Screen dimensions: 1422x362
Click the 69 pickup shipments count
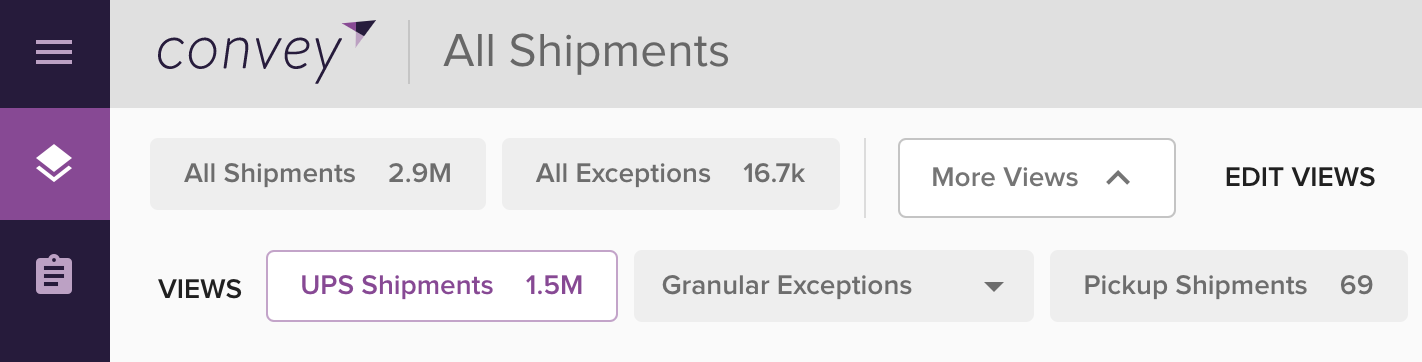[x=1356, y=286]
